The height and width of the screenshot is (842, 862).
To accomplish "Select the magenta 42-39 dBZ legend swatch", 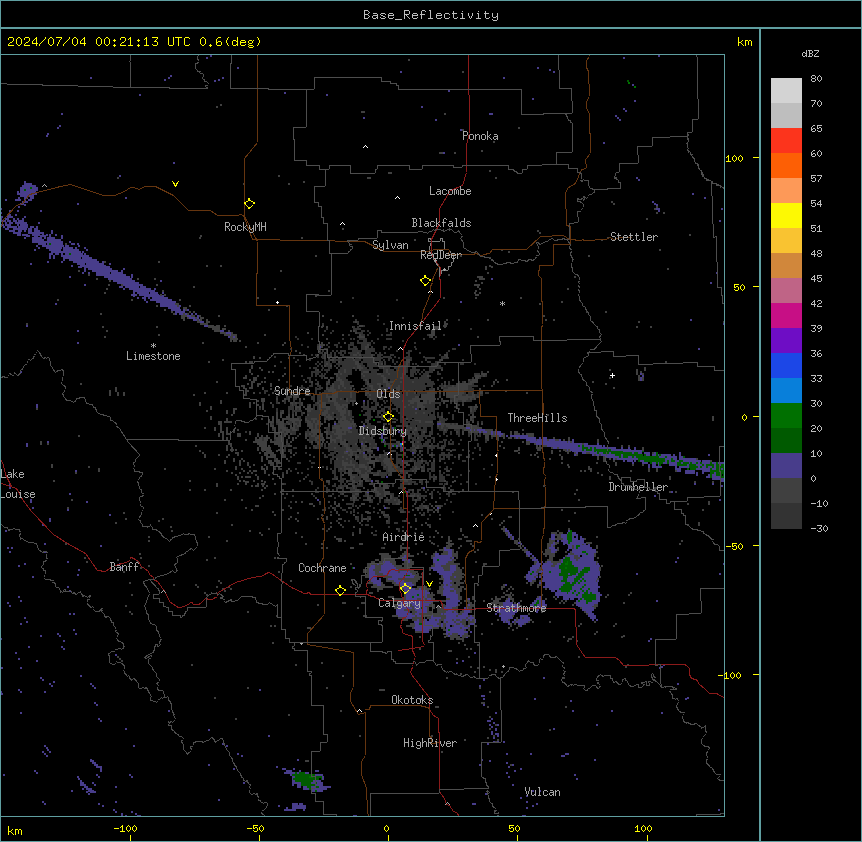I will tap(786, 315).
